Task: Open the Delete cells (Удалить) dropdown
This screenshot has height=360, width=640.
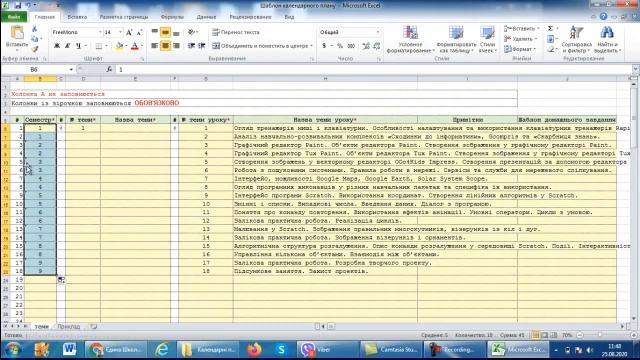Action: click(520, 39)
